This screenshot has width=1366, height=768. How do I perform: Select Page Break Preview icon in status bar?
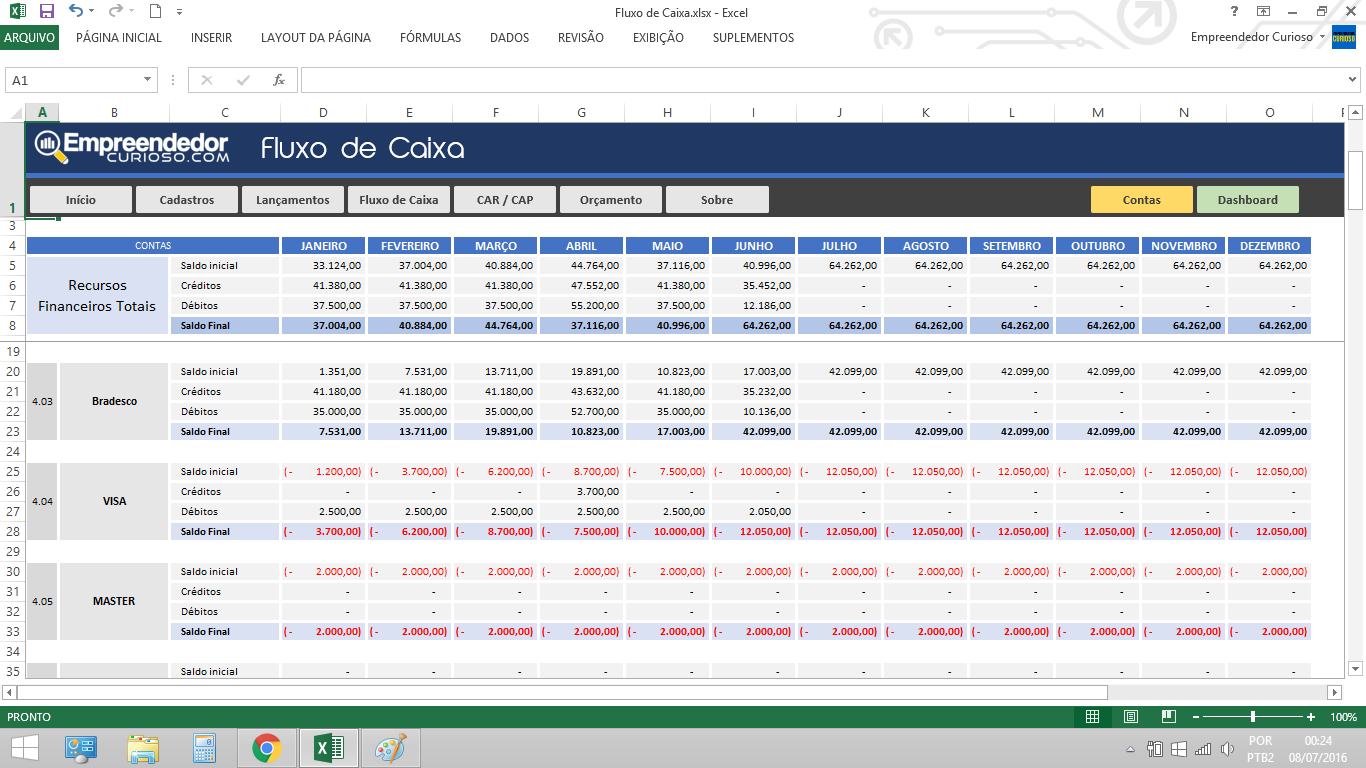(1167, 717)
